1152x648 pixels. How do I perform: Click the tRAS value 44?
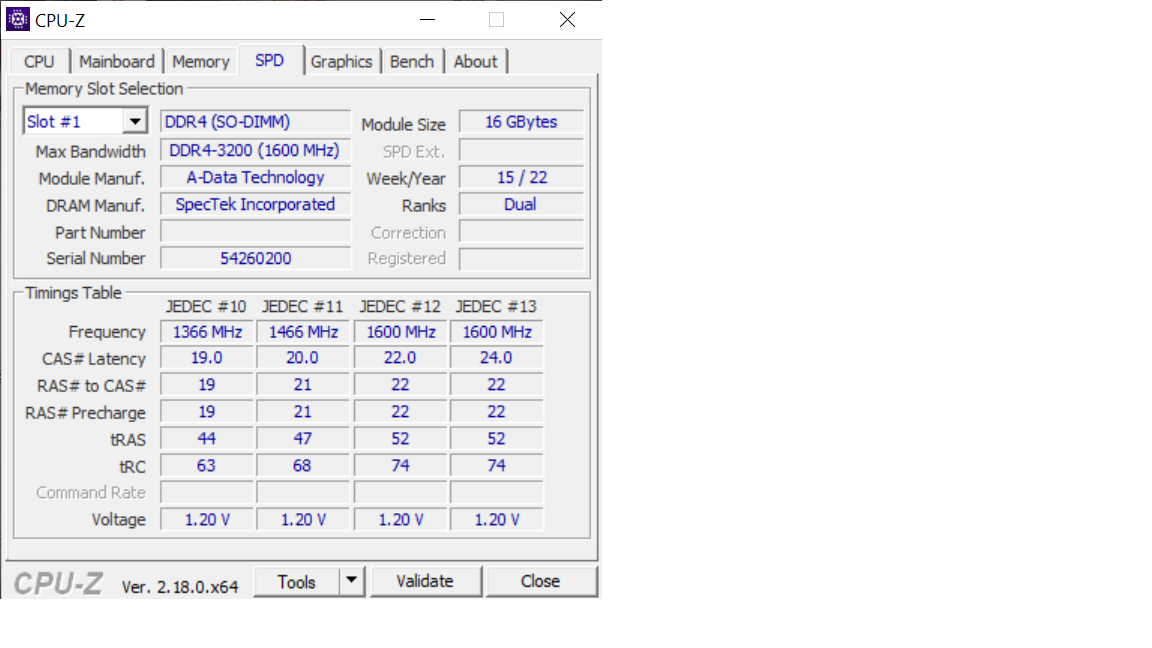point(207,439)
